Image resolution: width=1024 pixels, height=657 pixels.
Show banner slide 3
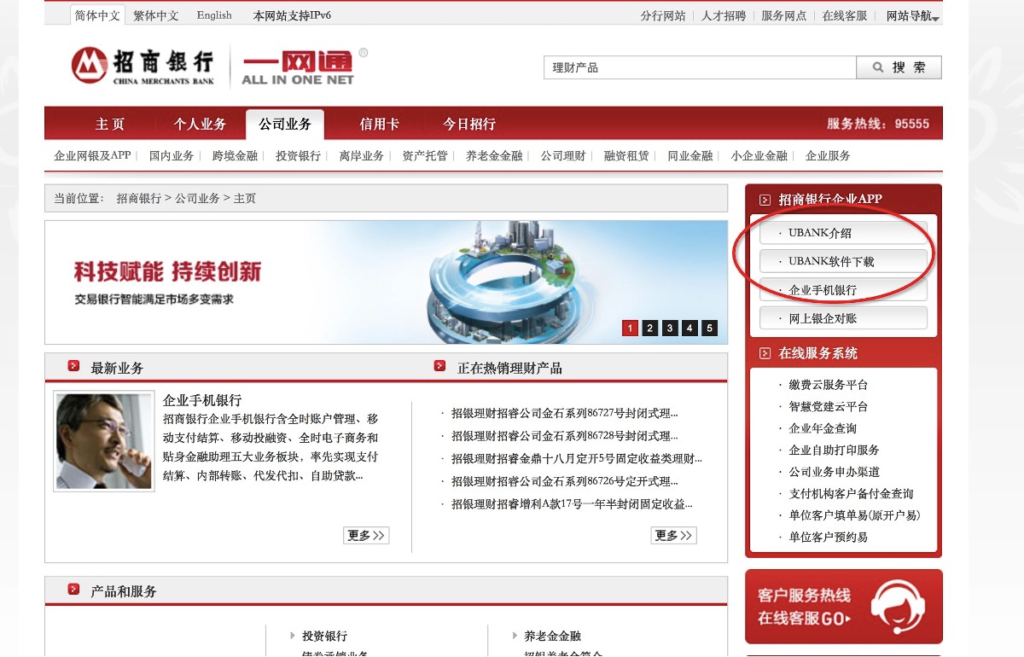(x=669, y=328)
